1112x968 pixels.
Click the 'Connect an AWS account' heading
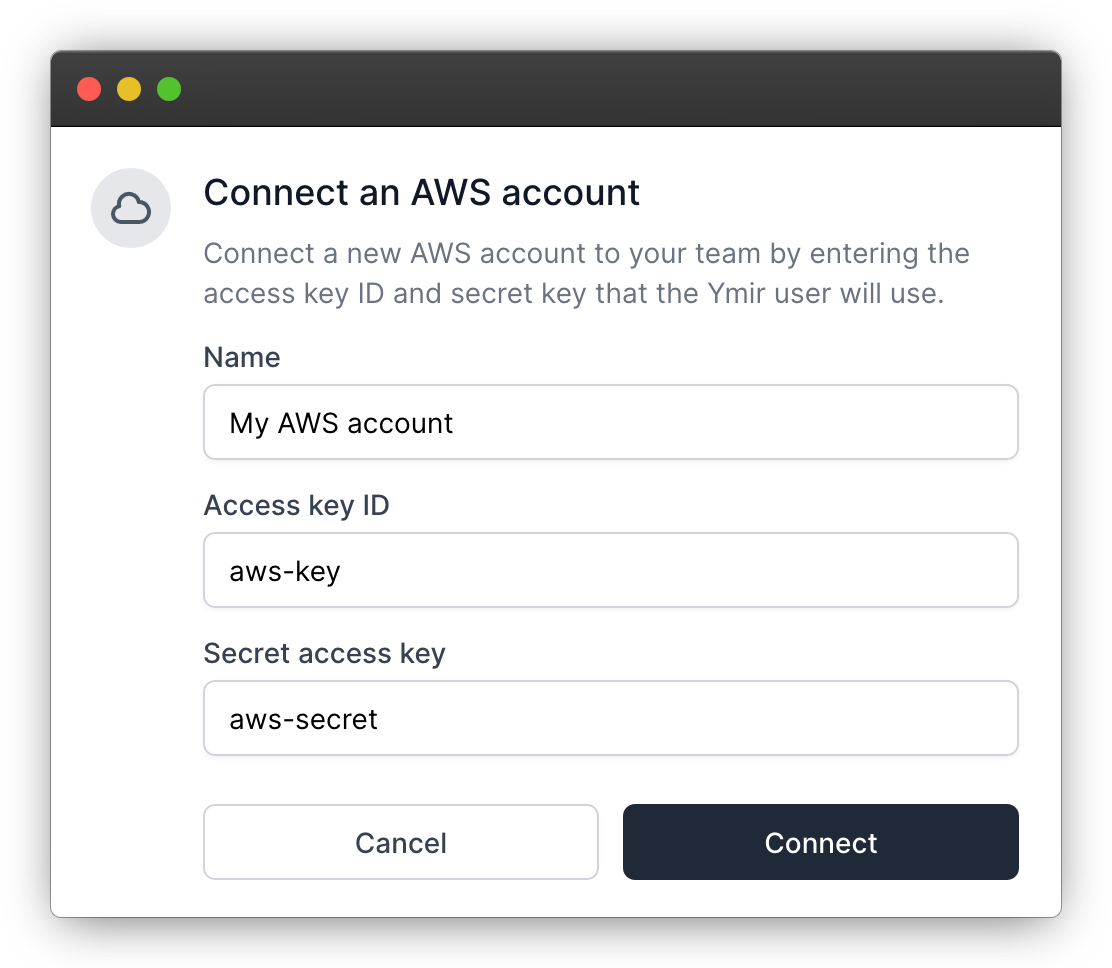pos(421,192)
